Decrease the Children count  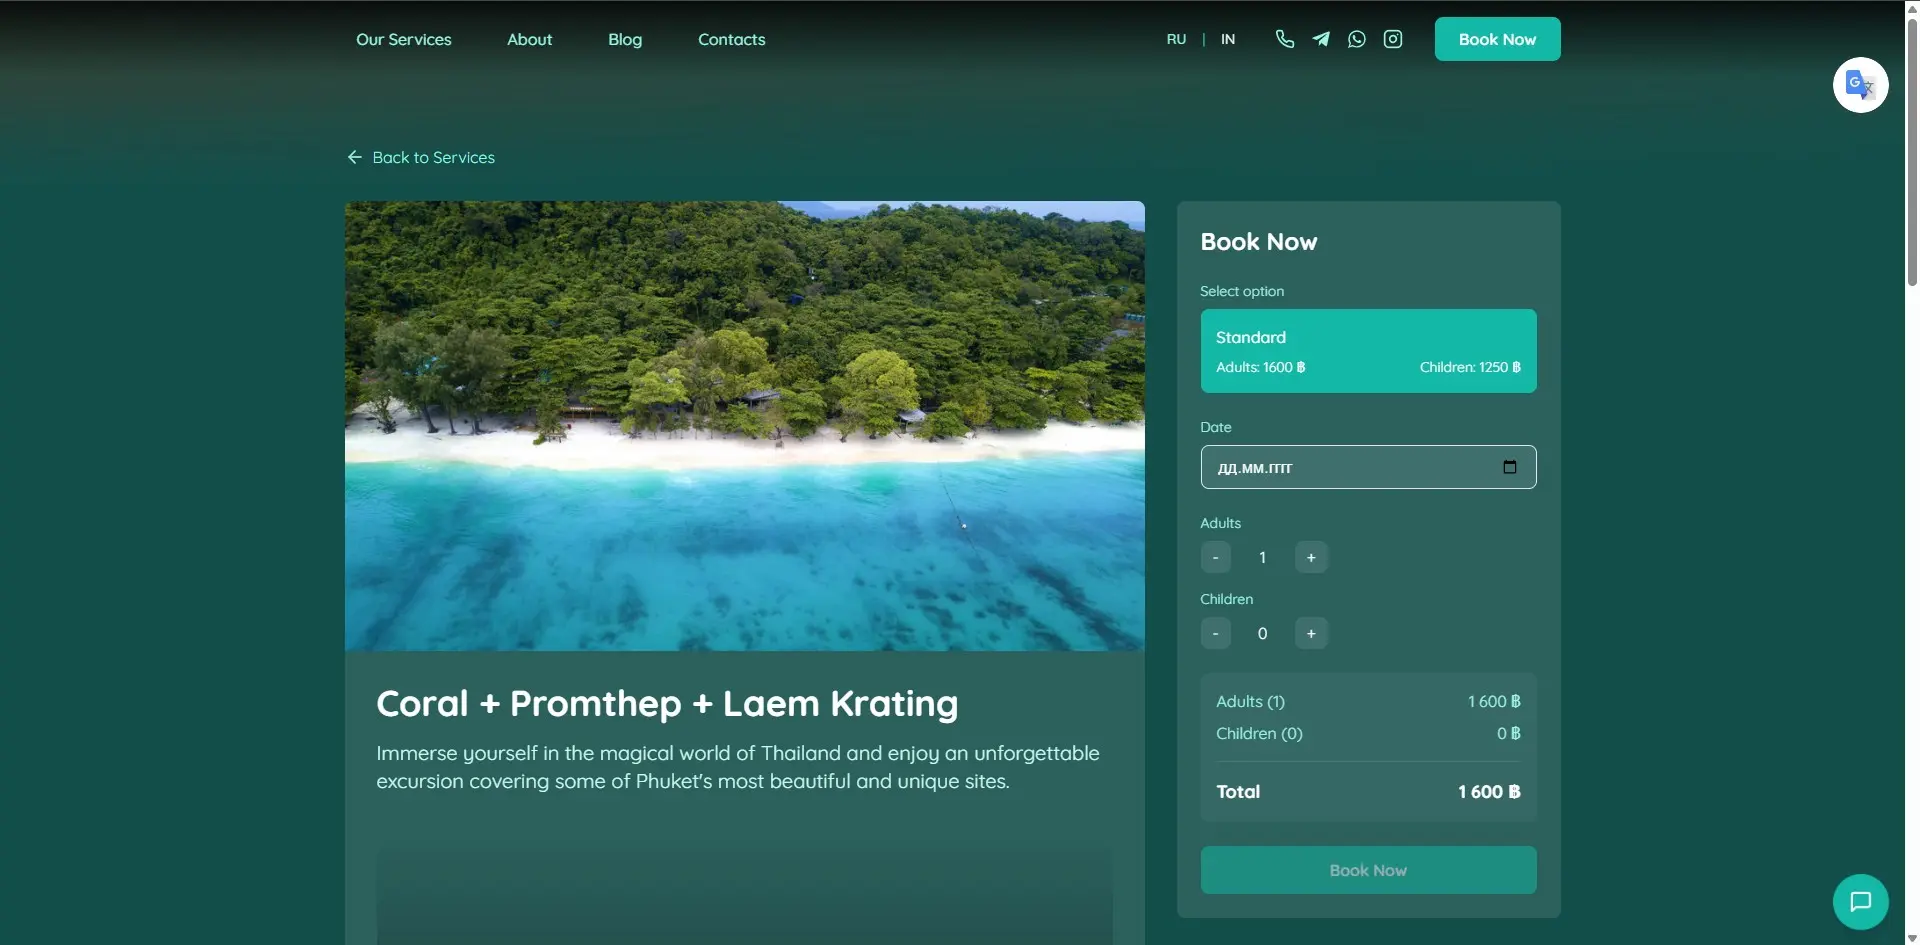pos(1215,633)
